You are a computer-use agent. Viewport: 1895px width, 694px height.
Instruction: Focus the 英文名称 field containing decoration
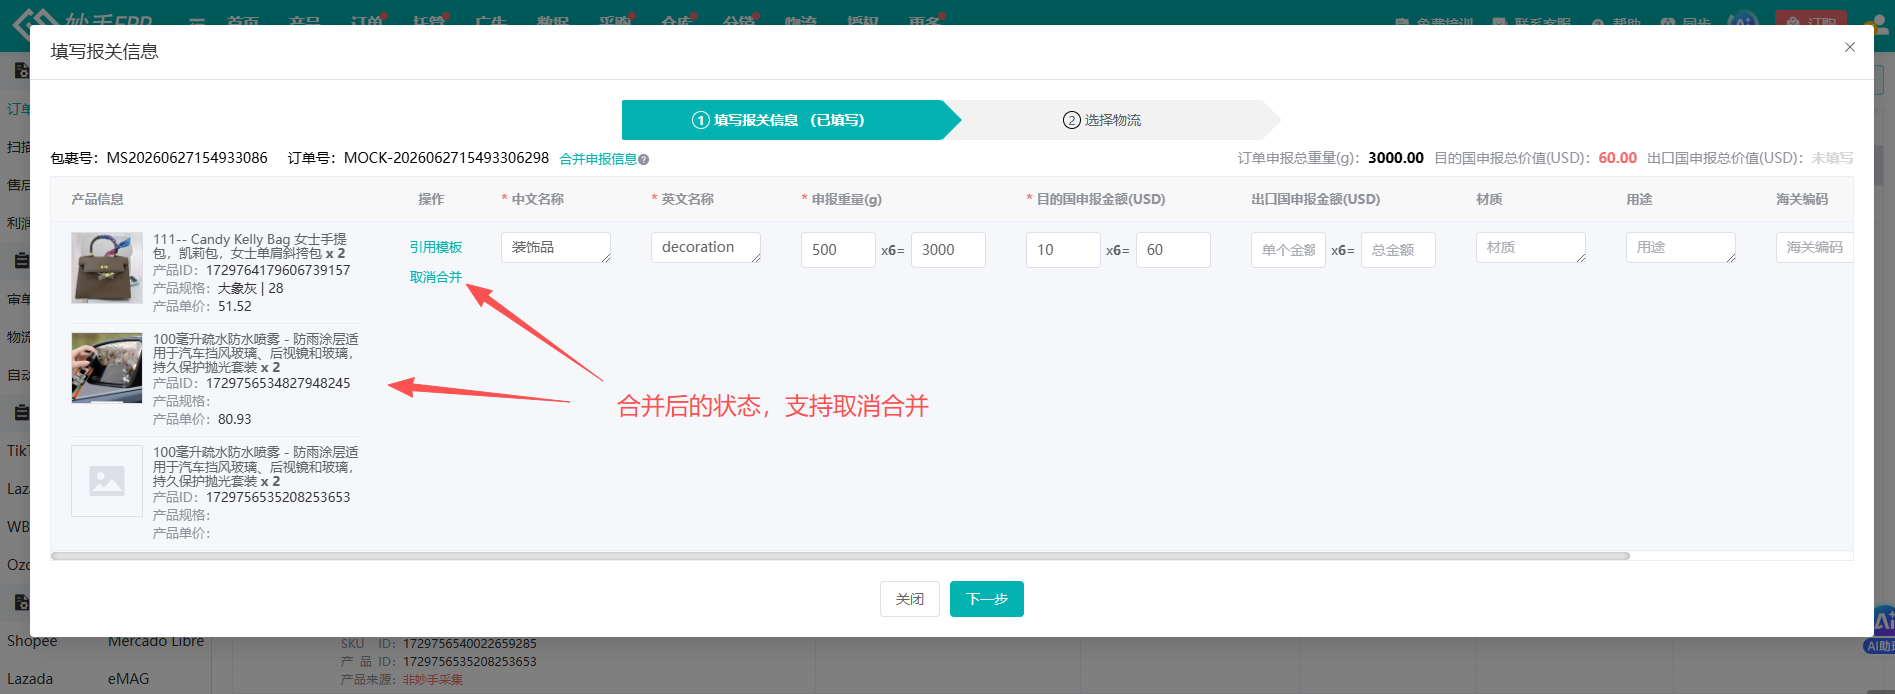pyautogui.click(x=706, y=247)
